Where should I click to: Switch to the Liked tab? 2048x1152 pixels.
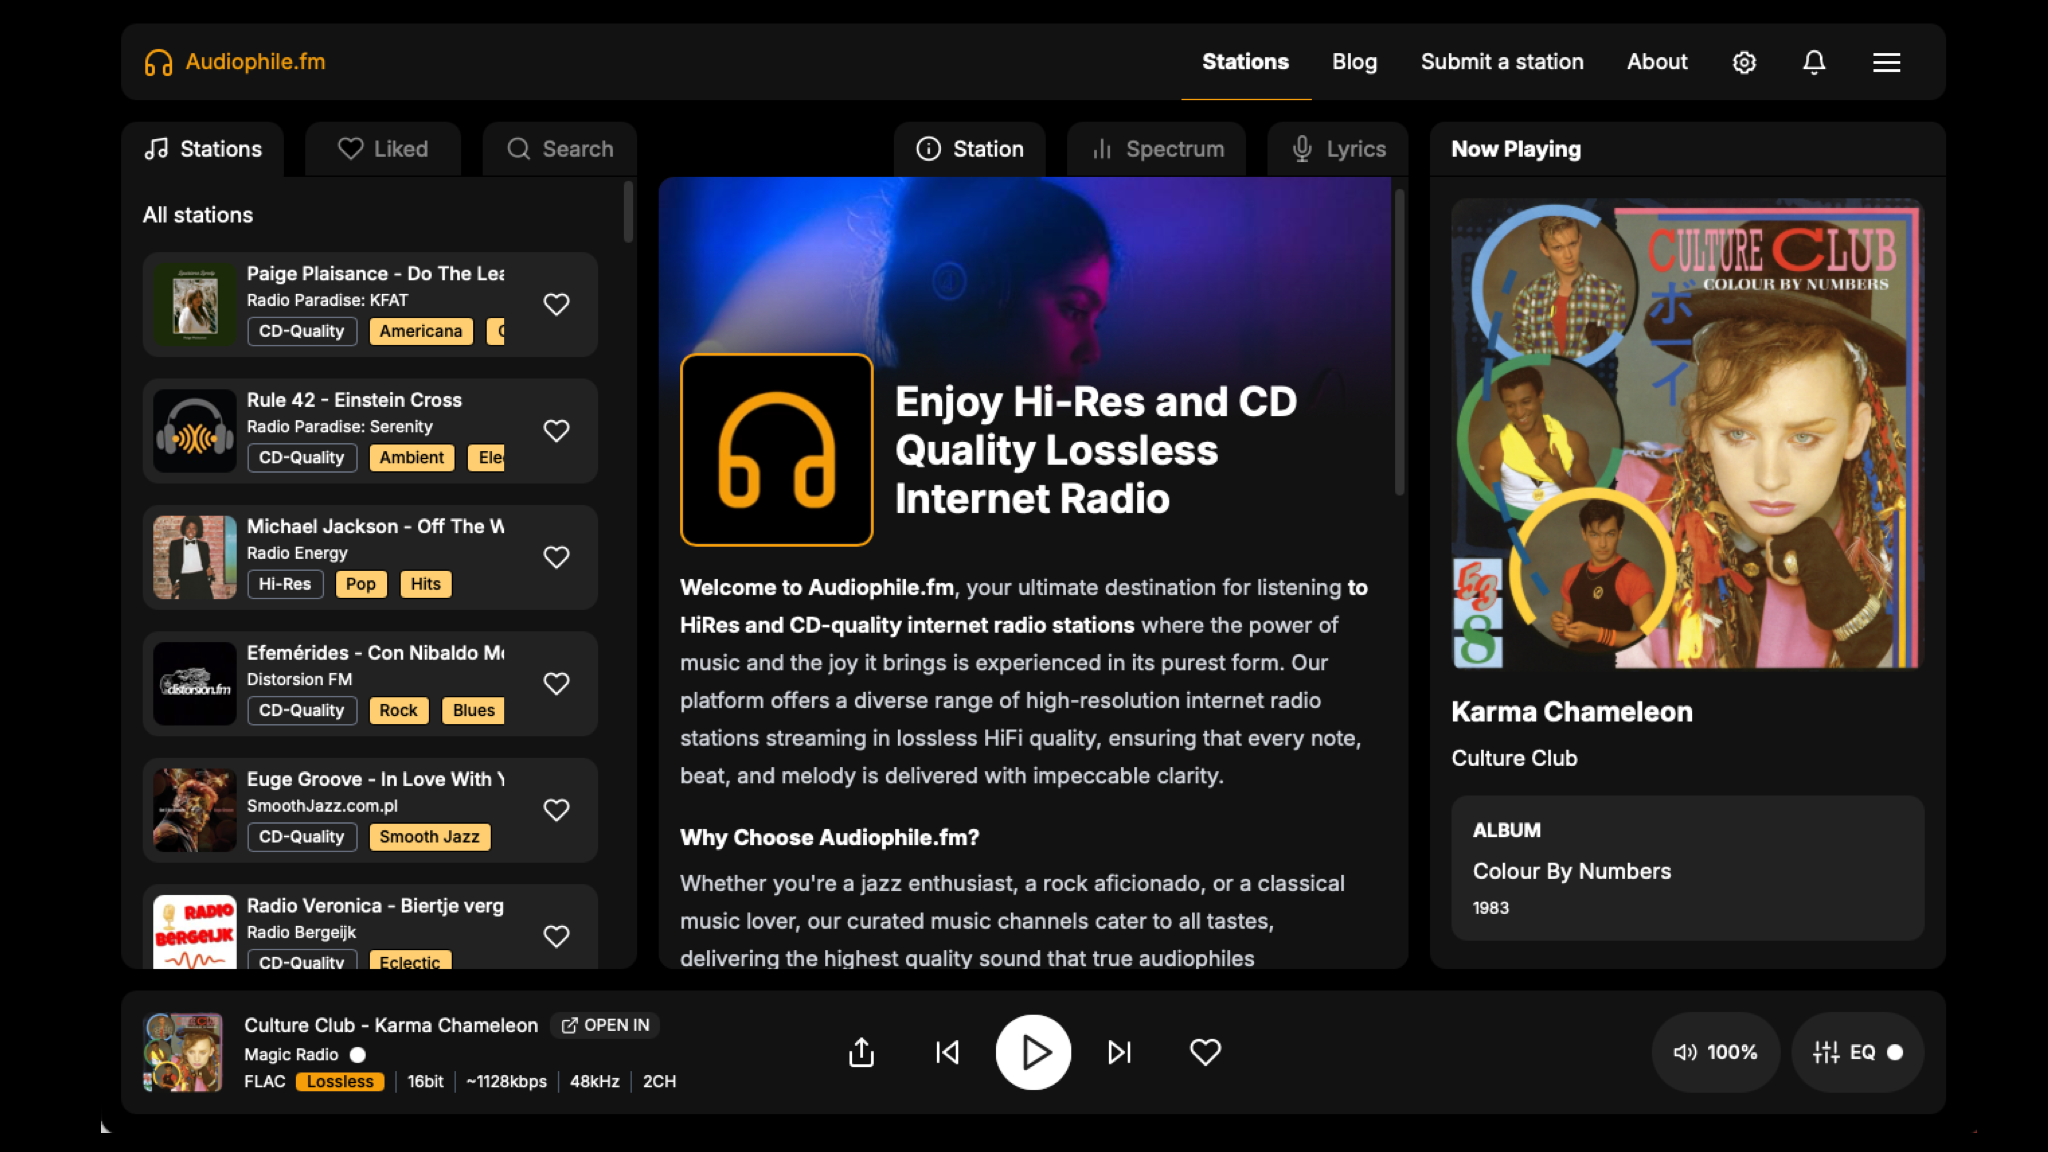pos(383,149)
